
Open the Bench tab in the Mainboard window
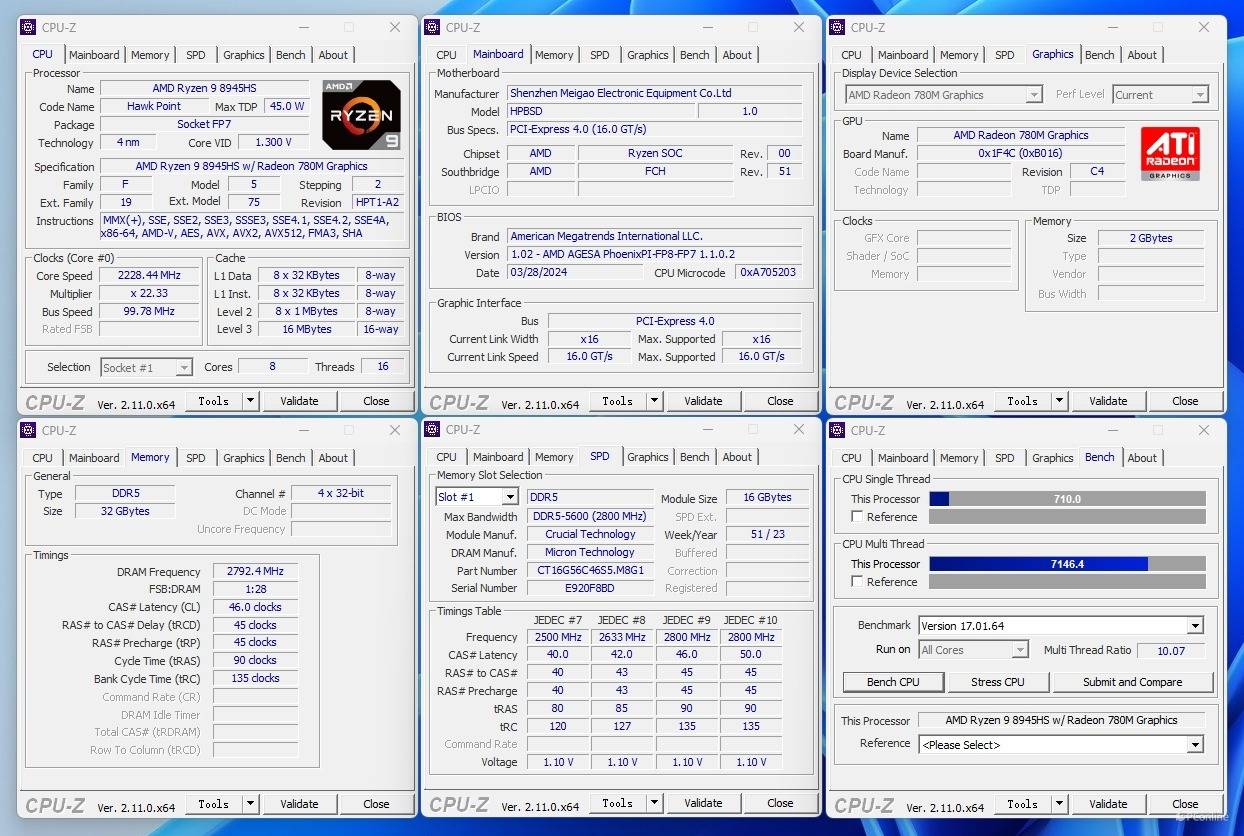(694, 55)
